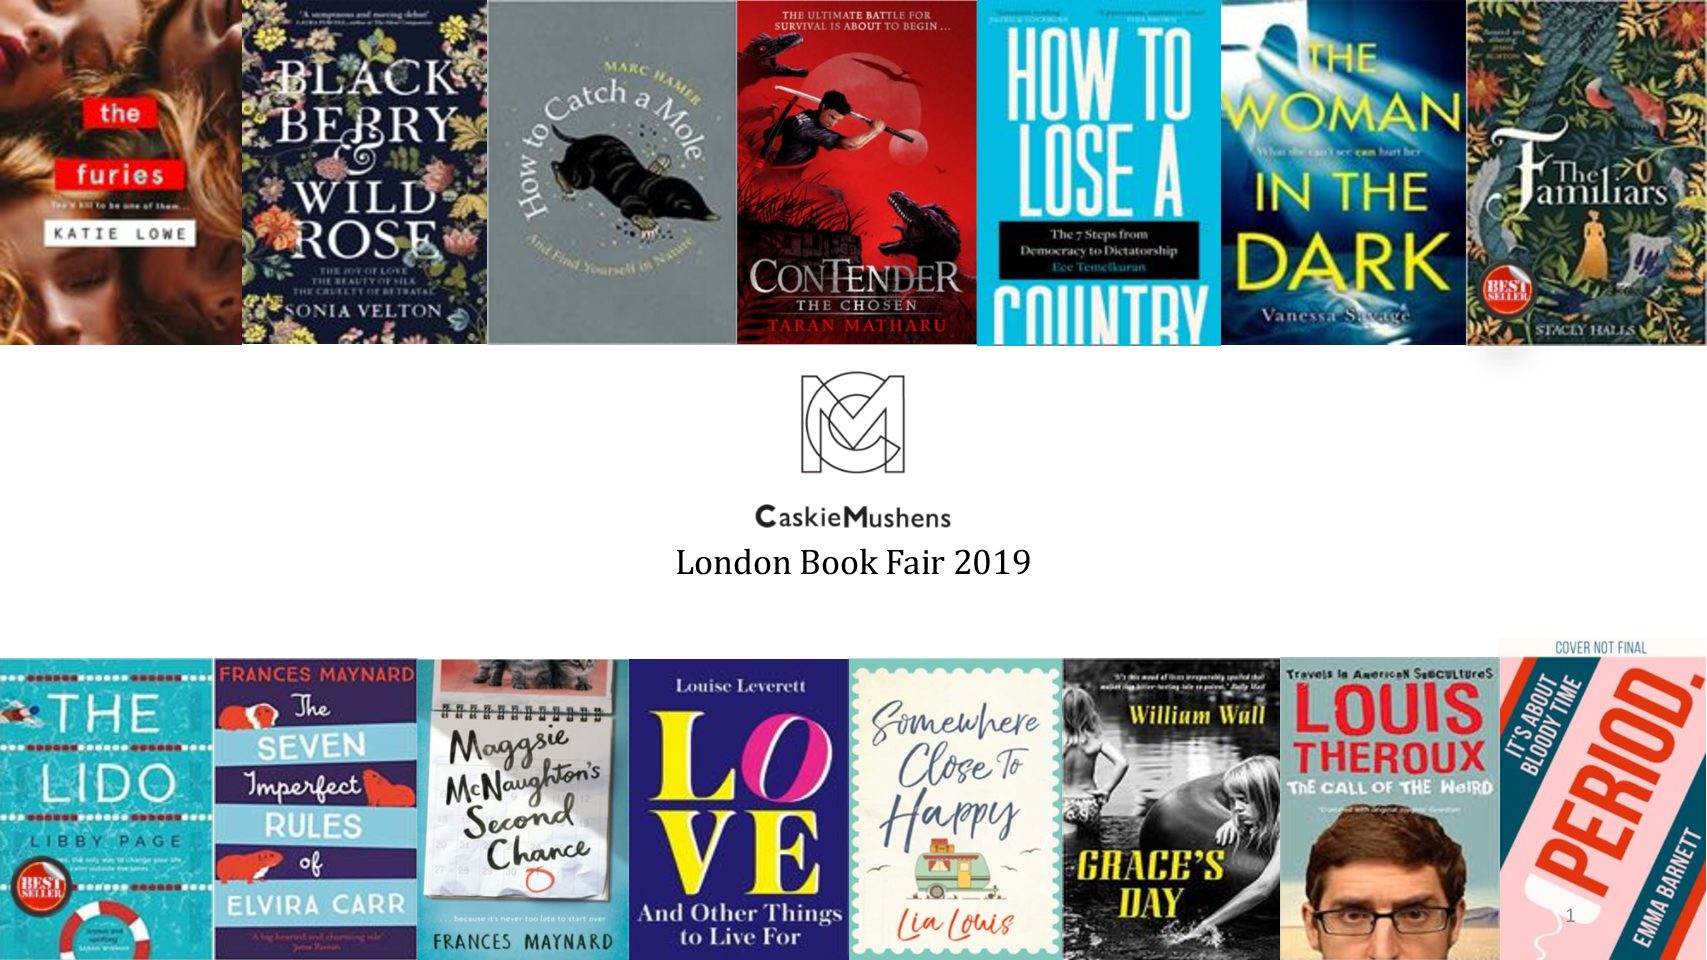Click The Lido book cover
The image size is (1707, 960).
point(107,809)
